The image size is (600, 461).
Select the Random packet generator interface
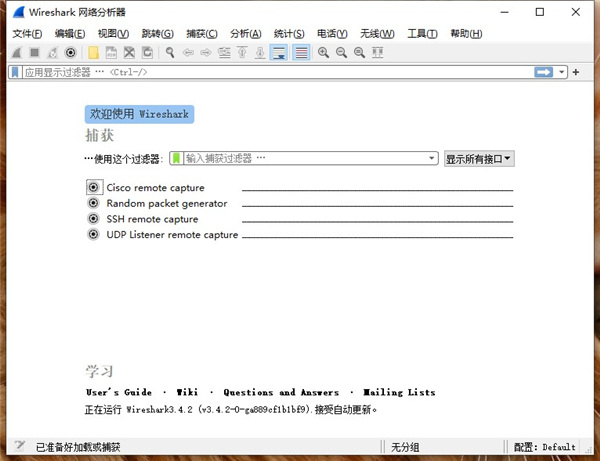pos(167,204)
